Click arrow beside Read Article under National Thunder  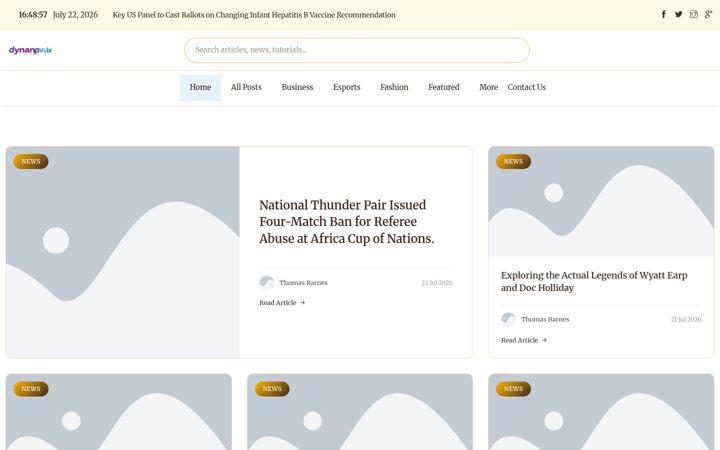[302, 303]
